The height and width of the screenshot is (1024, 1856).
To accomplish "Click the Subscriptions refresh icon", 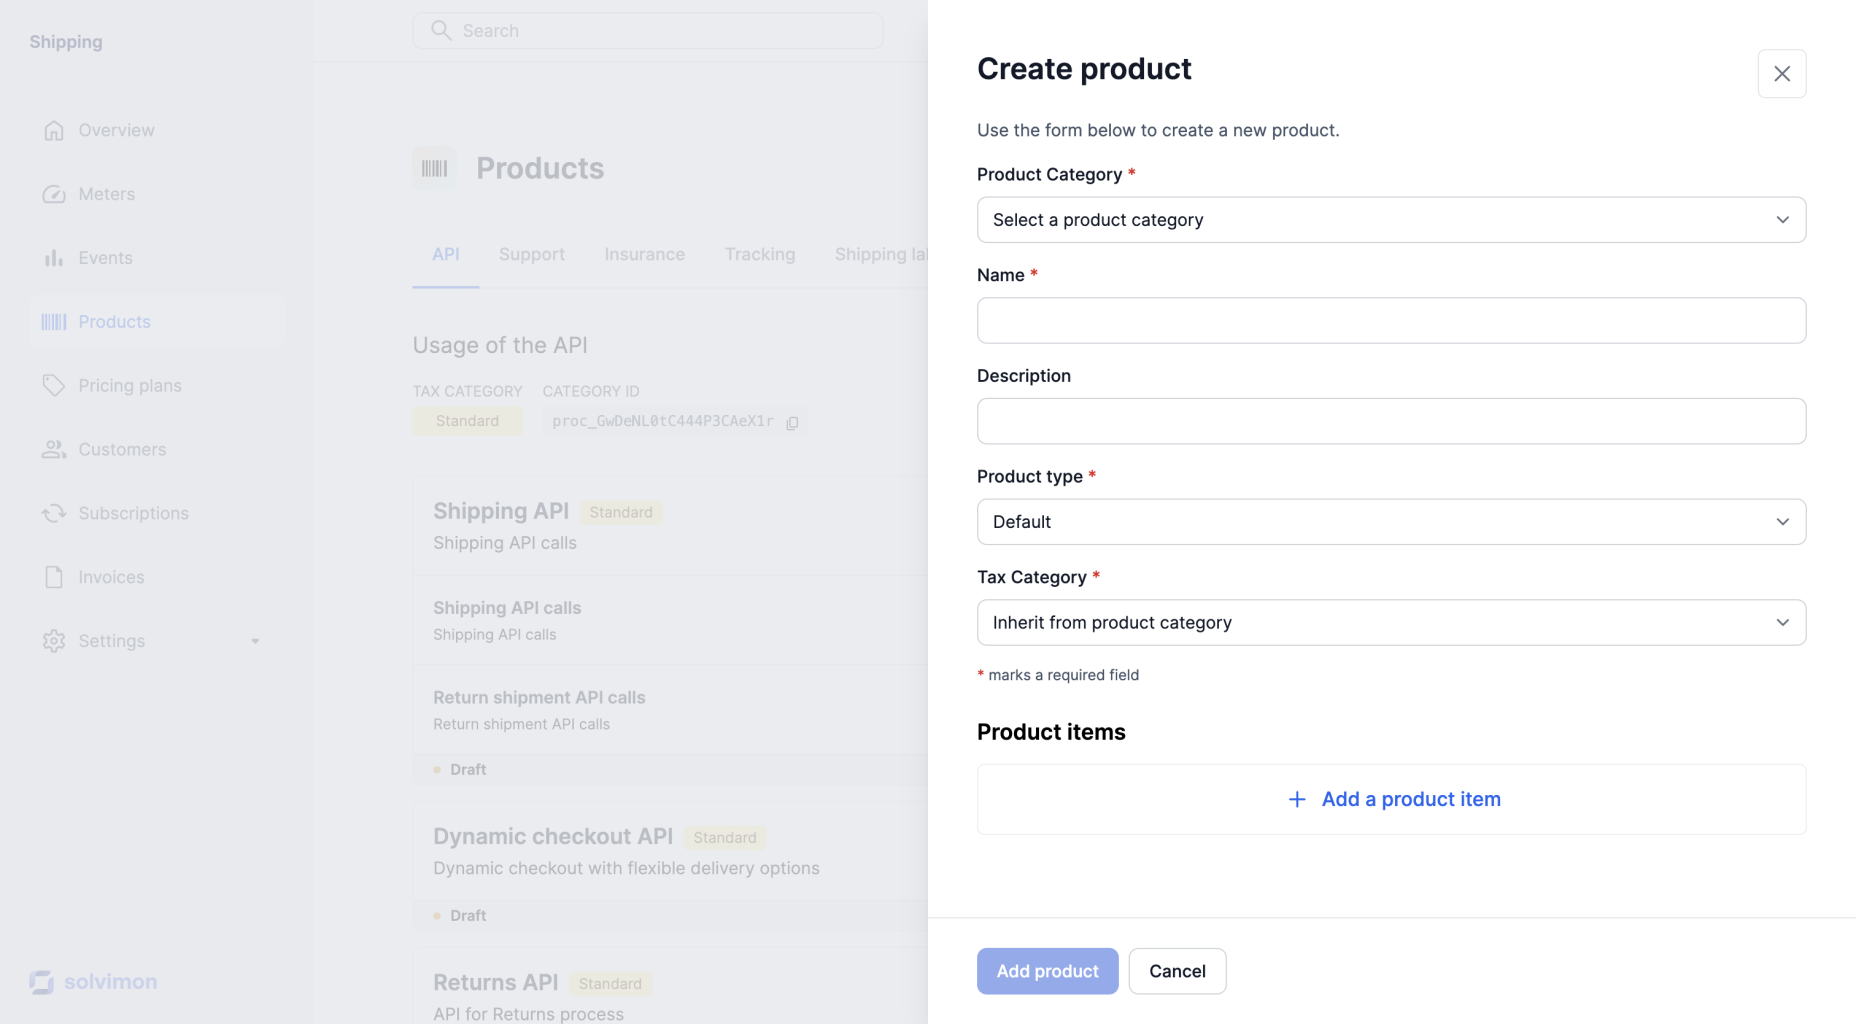I will click(54, 514).
